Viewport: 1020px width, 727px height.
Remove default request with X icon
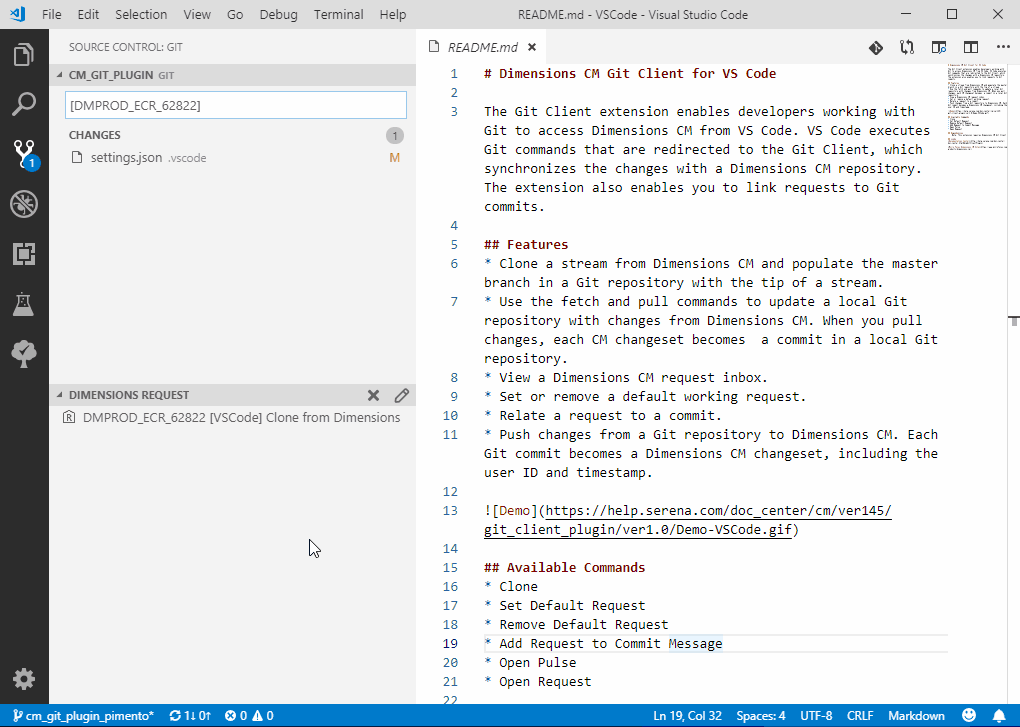(373, 395)
